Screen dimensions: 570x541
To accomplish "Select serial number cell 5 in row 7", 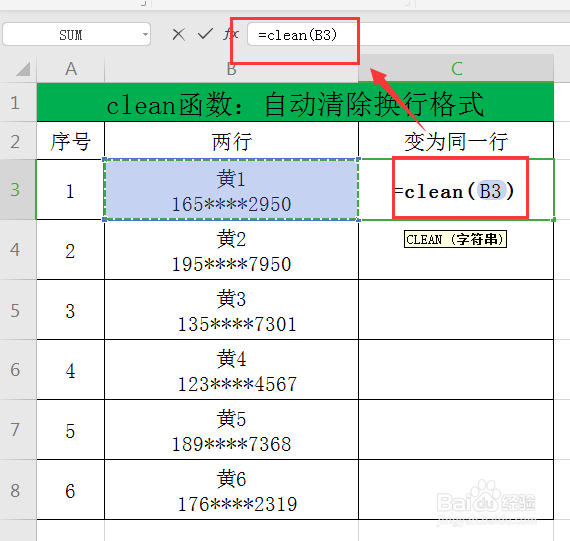I will [71, 430].
